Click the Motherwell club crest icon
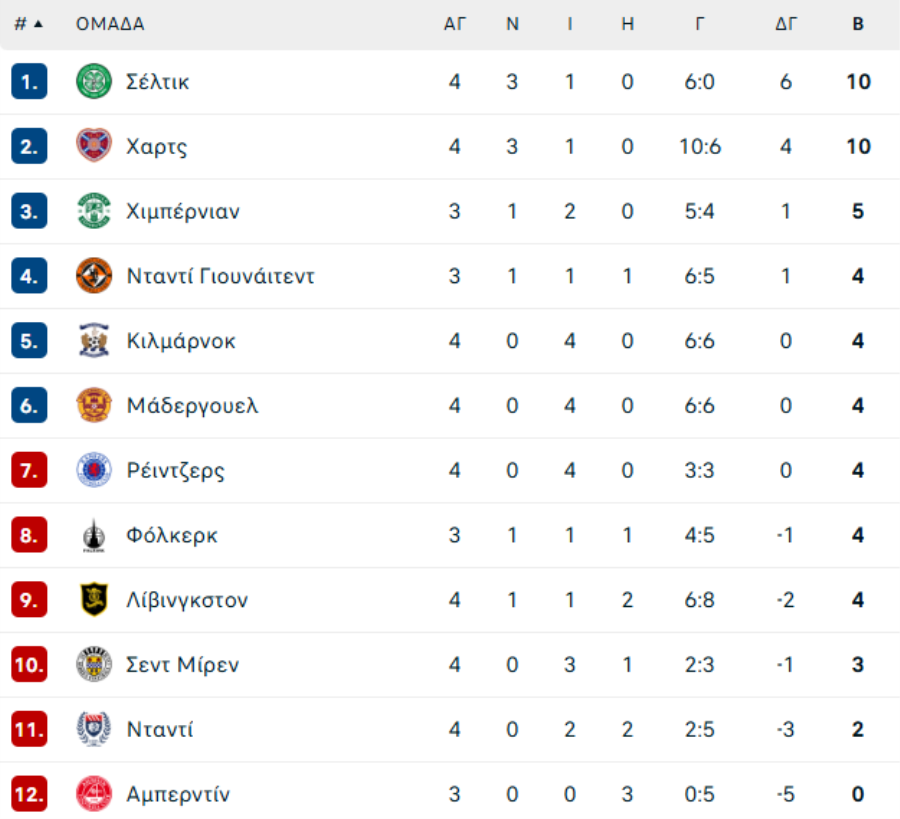This screenshot has height=819, width=900. click(94, 405)
